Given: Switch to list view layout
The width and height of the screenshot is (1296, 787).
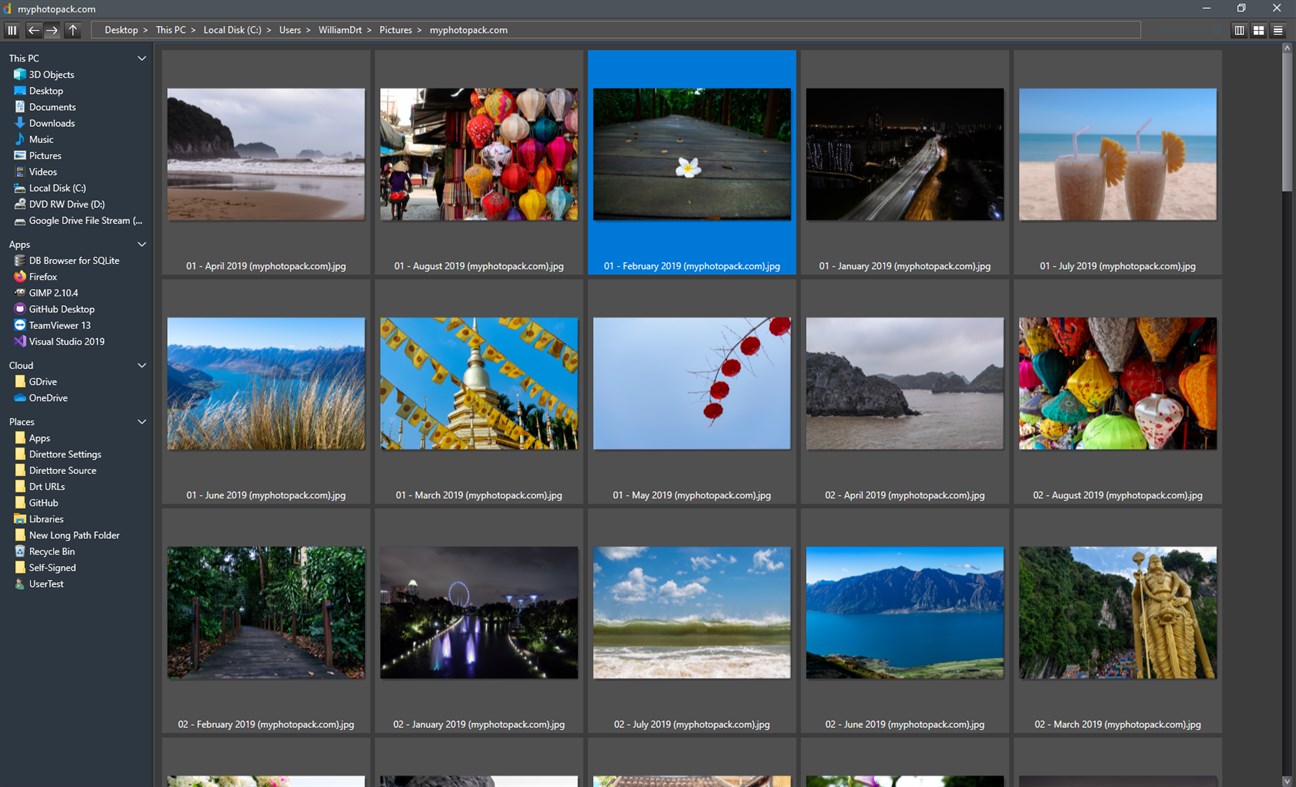Looking at the screenshot, I should coord(1278,30).
